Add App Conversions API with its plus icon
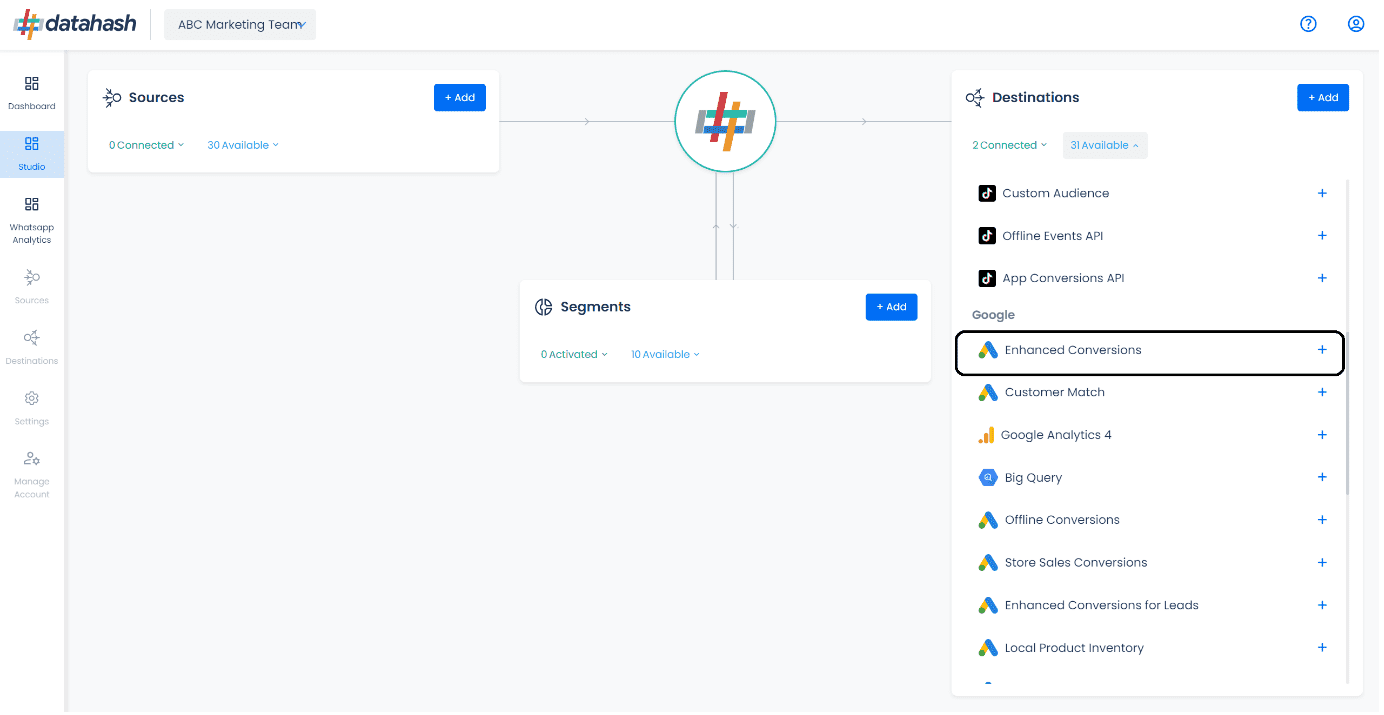 pos(1322,278)
